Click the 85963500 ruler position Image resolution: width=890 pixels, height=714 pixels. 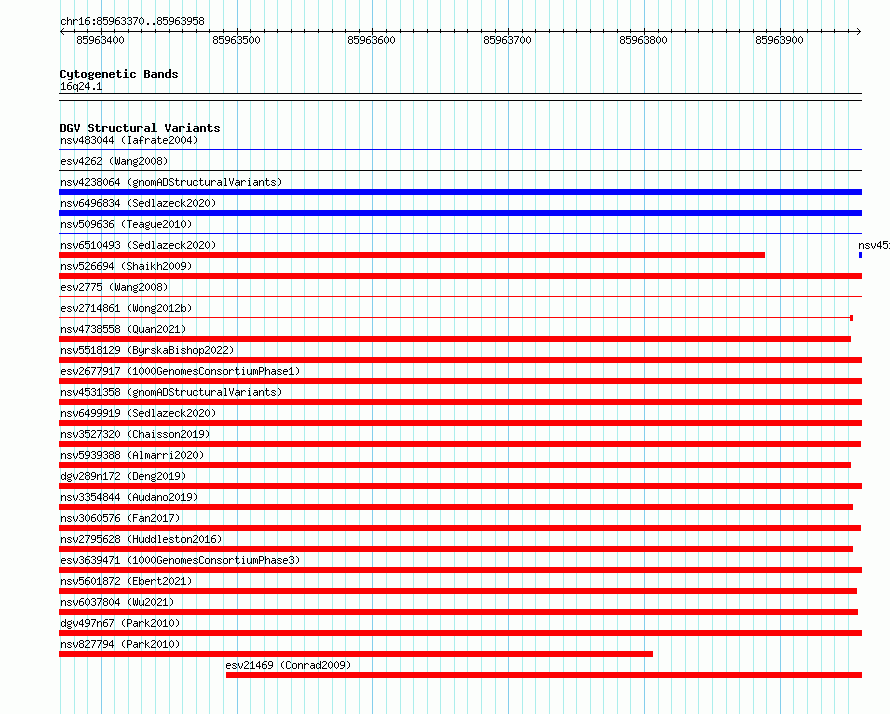point(236,40)
